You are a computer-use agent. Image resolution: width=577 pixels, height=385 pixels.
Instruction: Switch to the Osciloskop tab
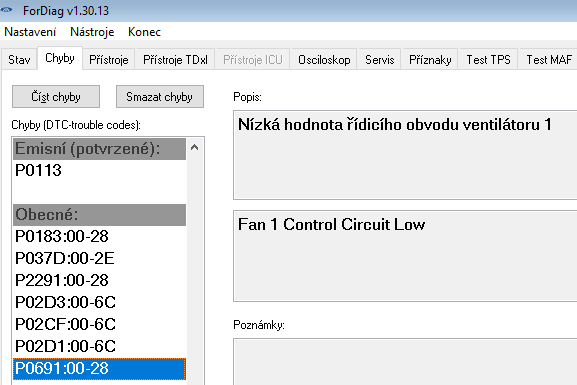point(324,59)
